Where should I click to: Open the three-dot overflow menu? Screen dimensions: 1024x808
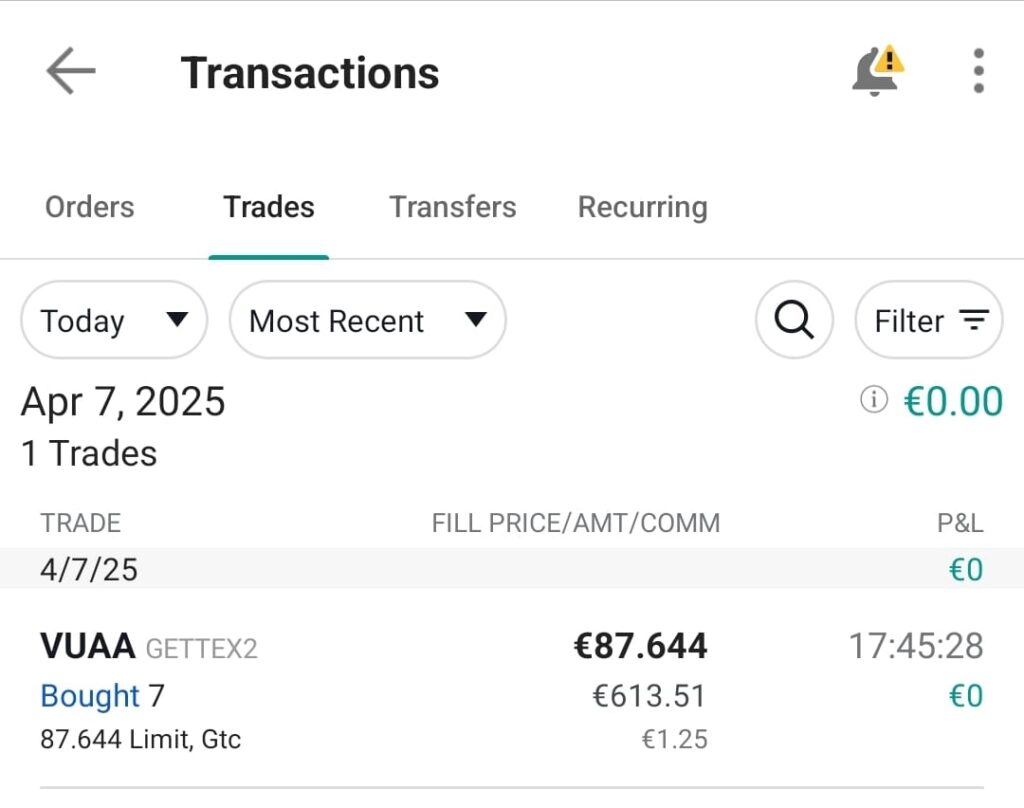click(x=978, y=72)
